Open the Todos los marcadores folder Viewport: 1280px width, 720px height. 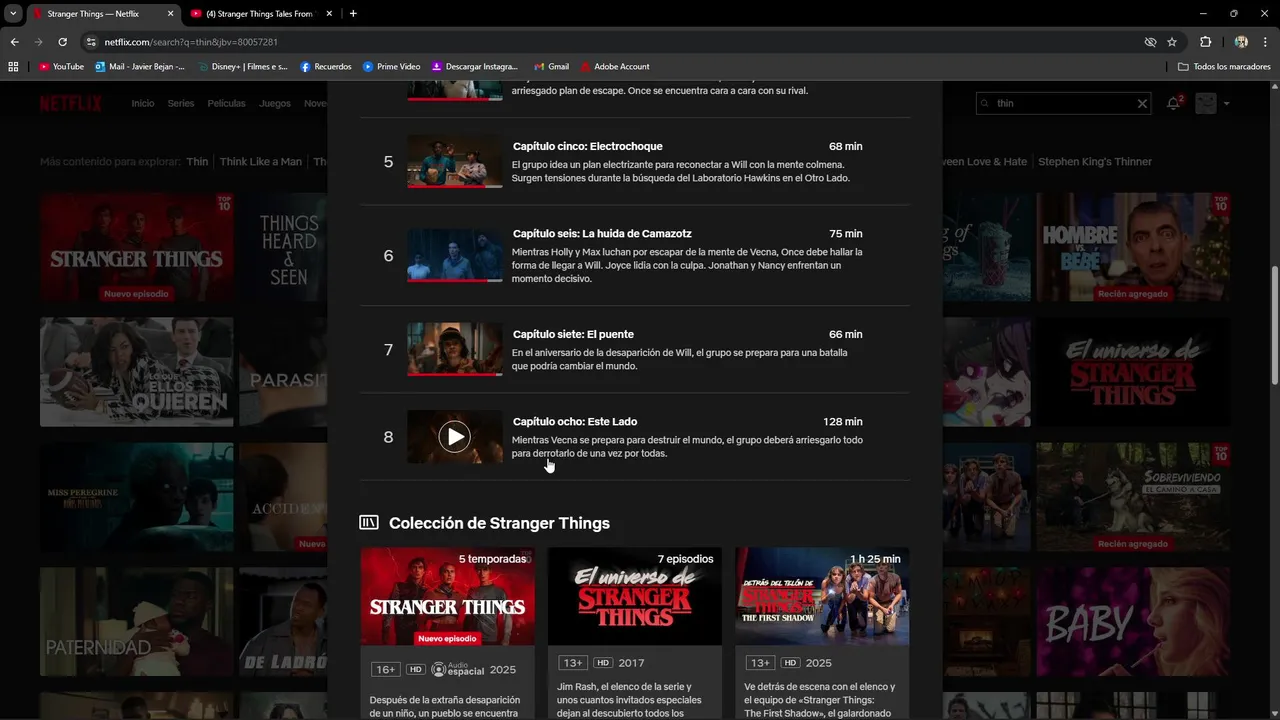point(1224,66)
